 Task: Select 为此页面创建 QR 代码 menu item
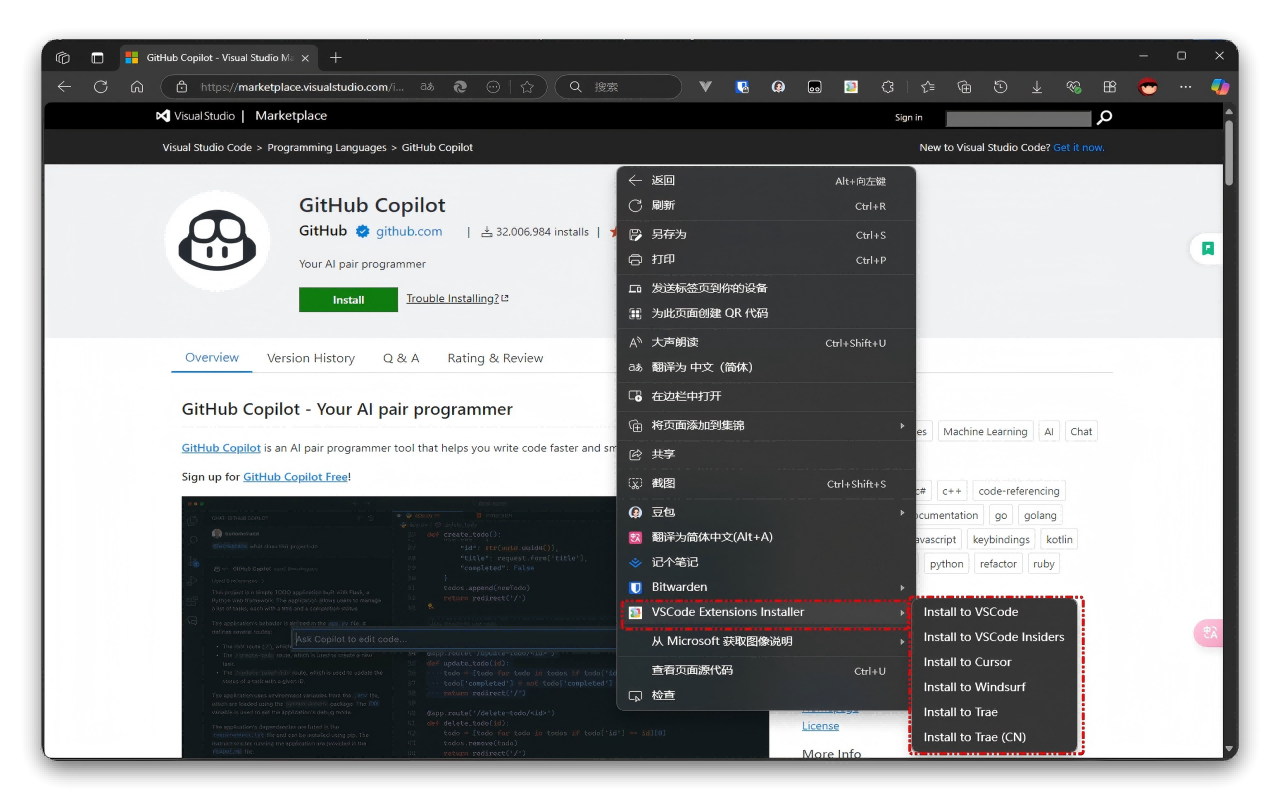pos(766,314)
